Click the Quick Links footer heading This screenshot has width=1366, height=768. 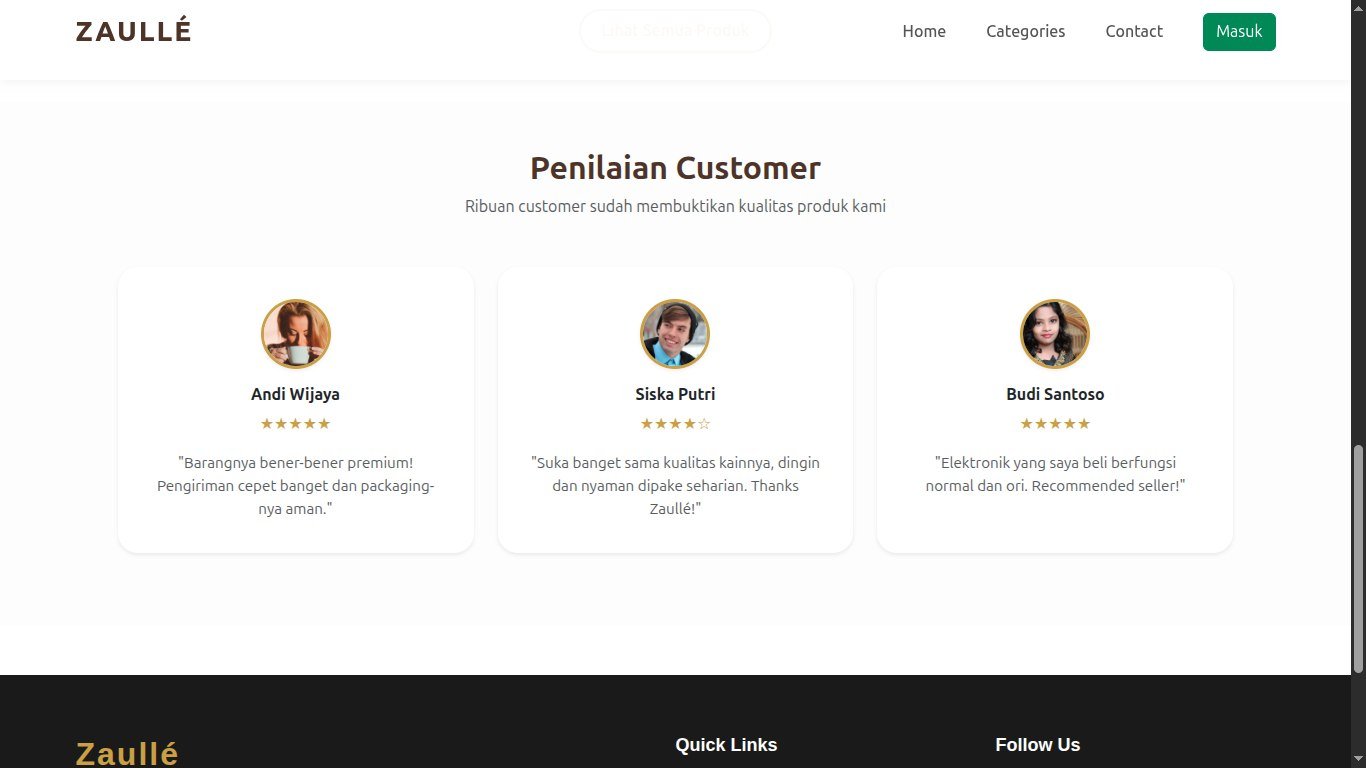(726, 745)
